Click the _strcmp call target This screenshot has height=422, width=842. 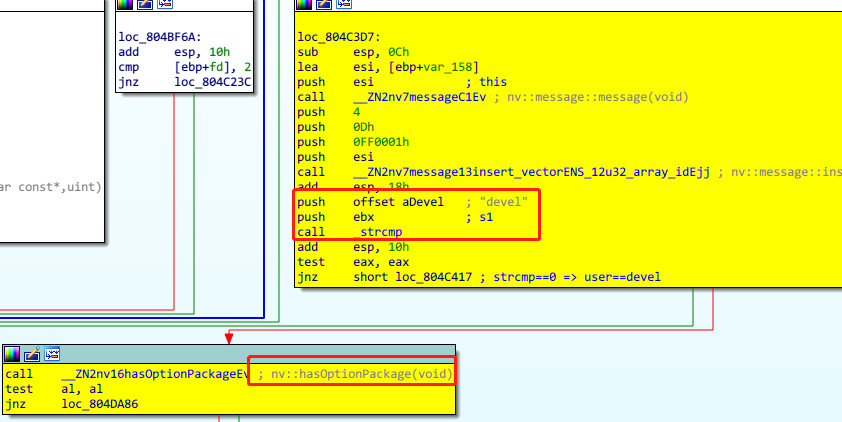click(385, 232)
